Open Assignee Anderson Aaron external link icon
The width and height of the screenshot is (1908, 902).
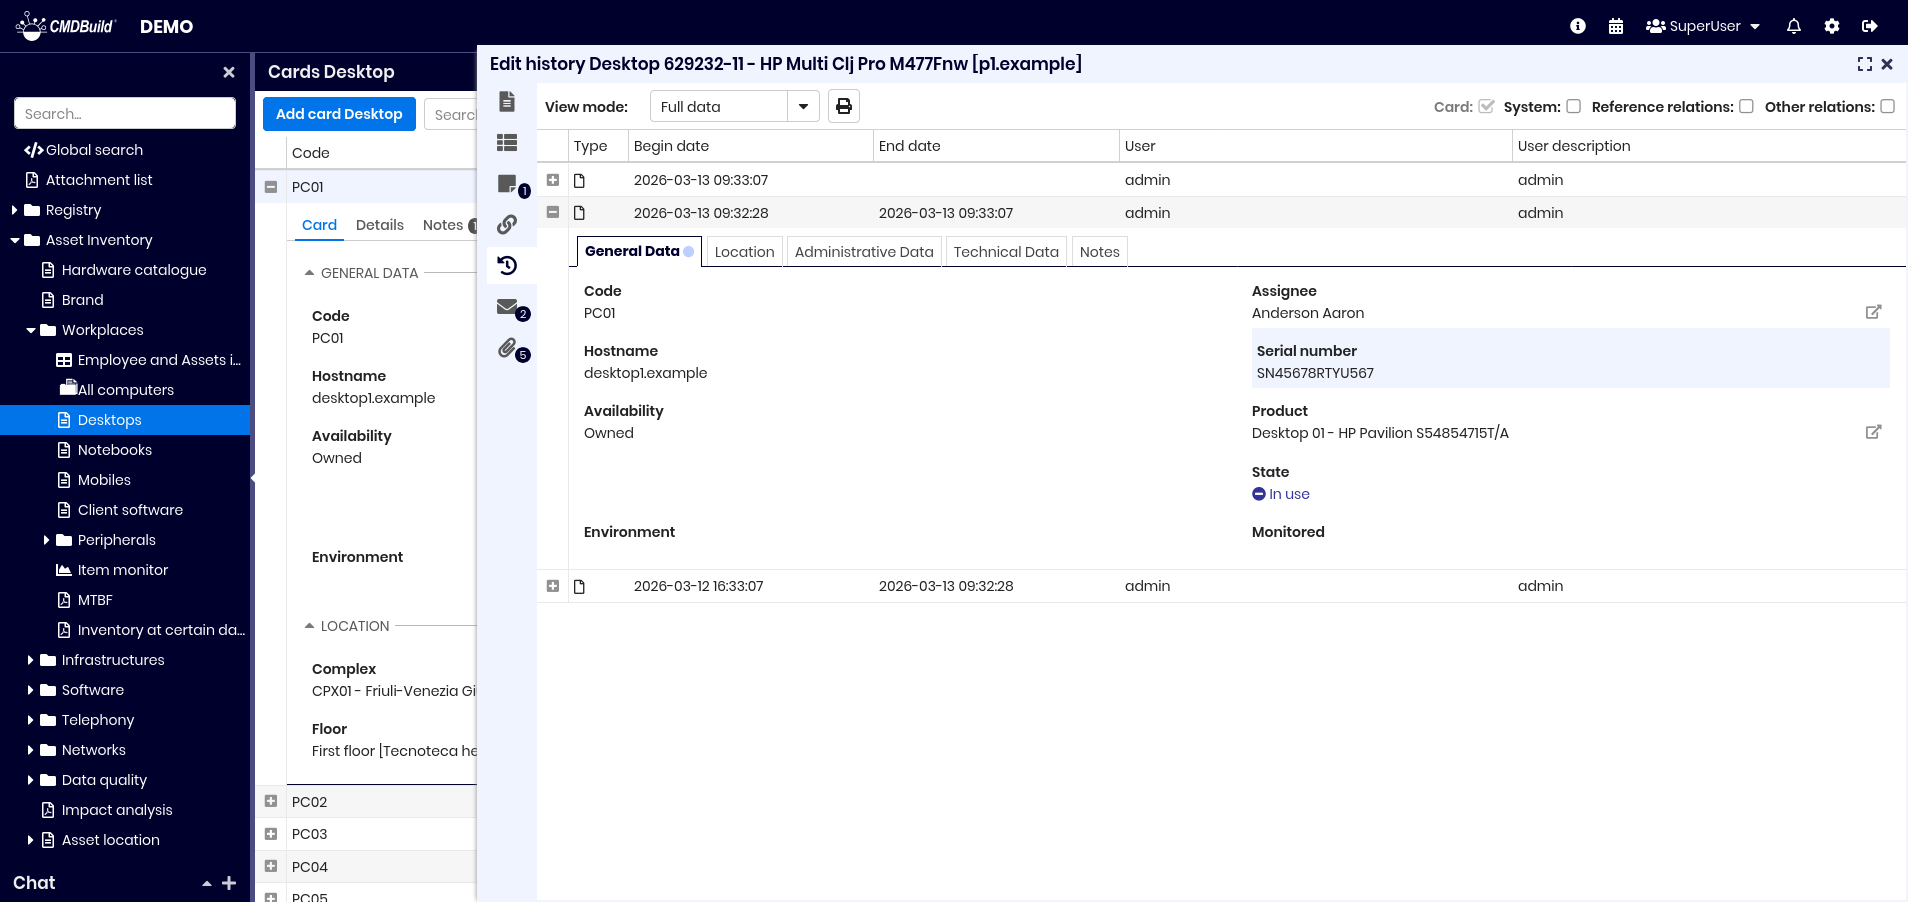pos(1873,312)
